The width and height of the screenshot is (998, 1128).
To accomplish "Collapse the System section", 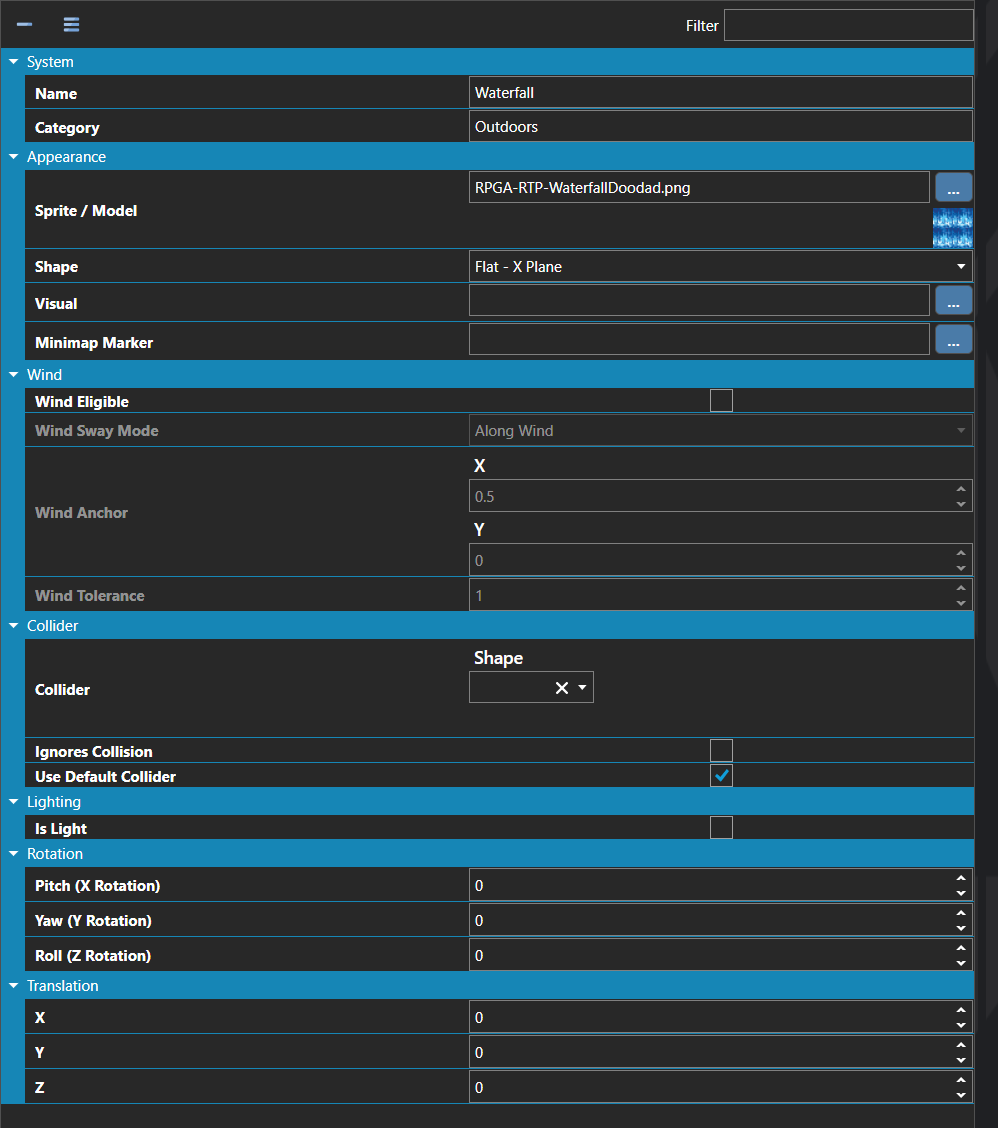I will (14, 62).
